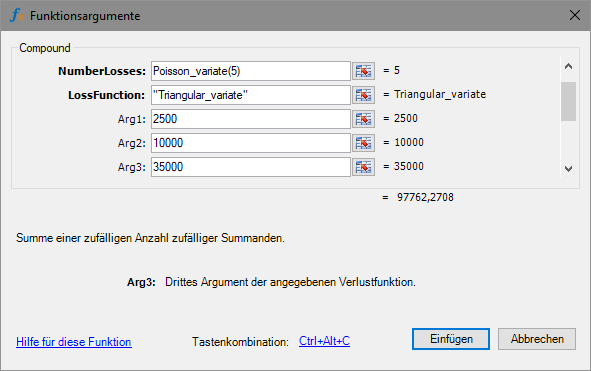Screen dimensions: 591x371
Task: Click the result value 97762,2708
Action: (425, 197)
